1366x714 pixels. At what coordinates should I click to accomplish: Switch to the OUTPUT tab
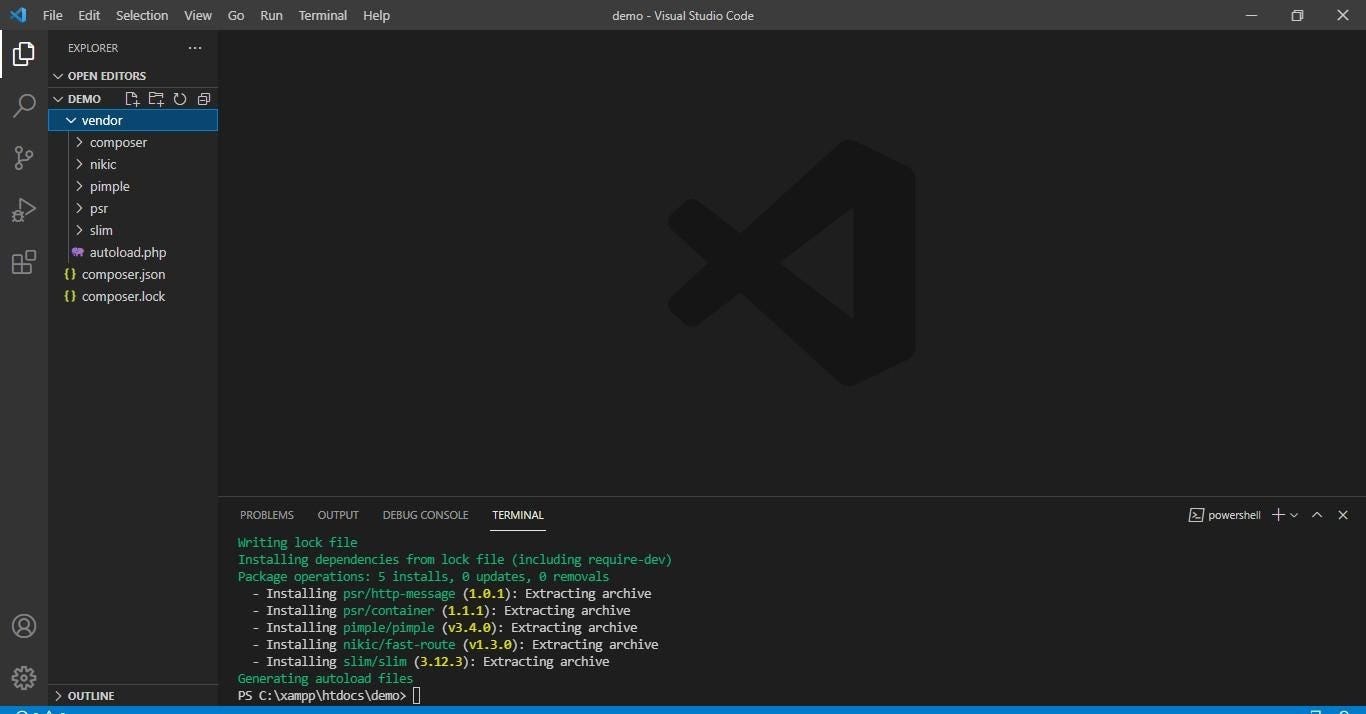338,515
